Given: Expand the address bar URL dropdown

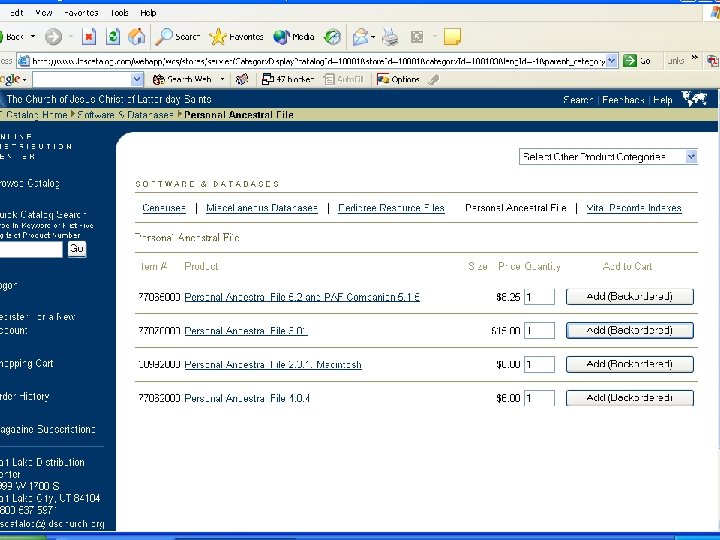Looking at the screenshot, I should click(611, 61).
